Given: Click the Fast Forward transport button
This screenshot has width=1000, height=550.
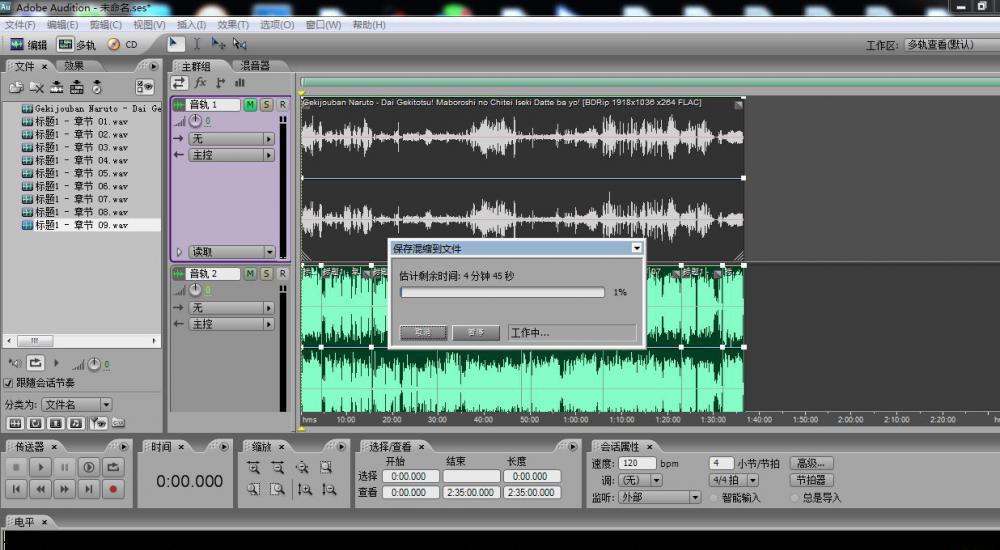Looking at the screenshot, I should point(64,489).
